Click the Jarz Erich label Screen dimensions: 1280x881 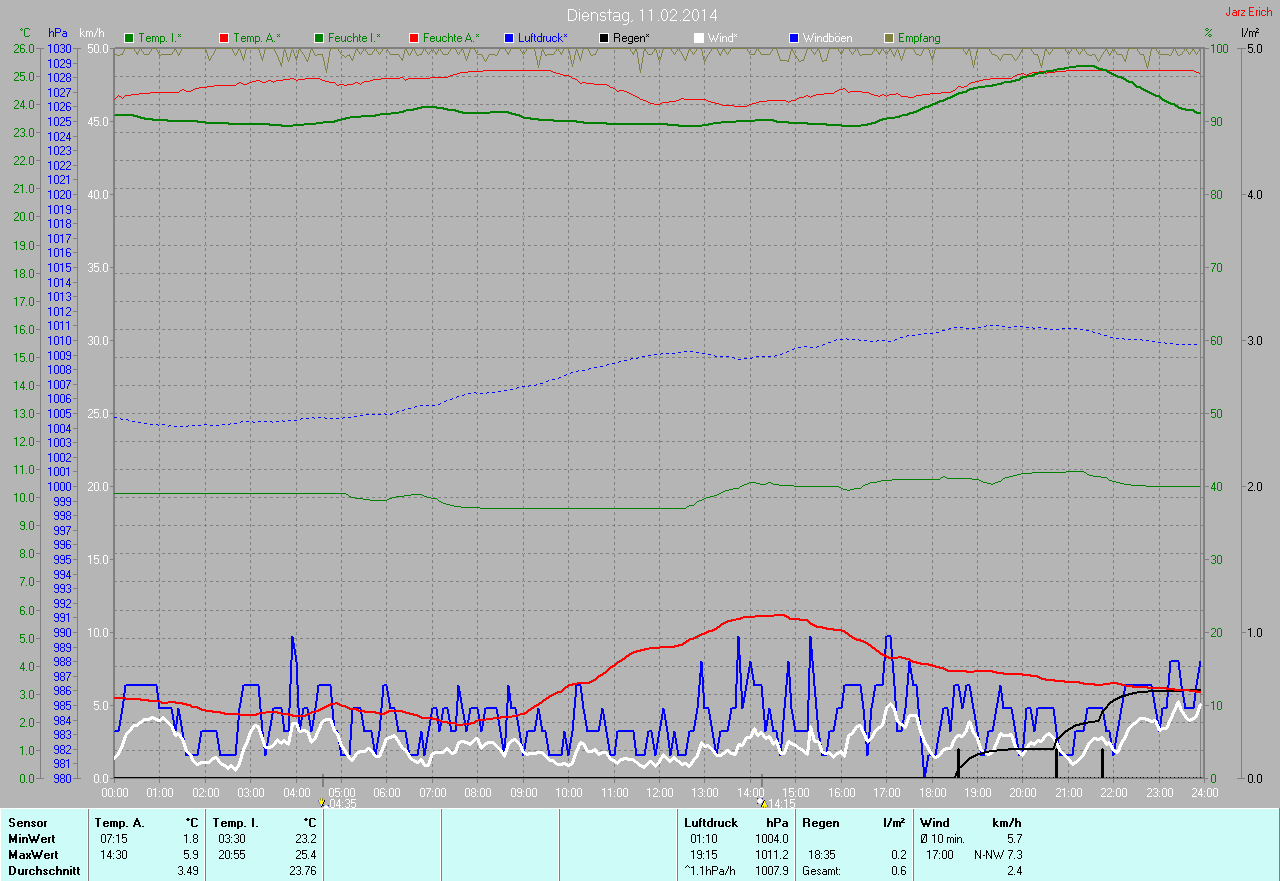(x=1248, y=12)
